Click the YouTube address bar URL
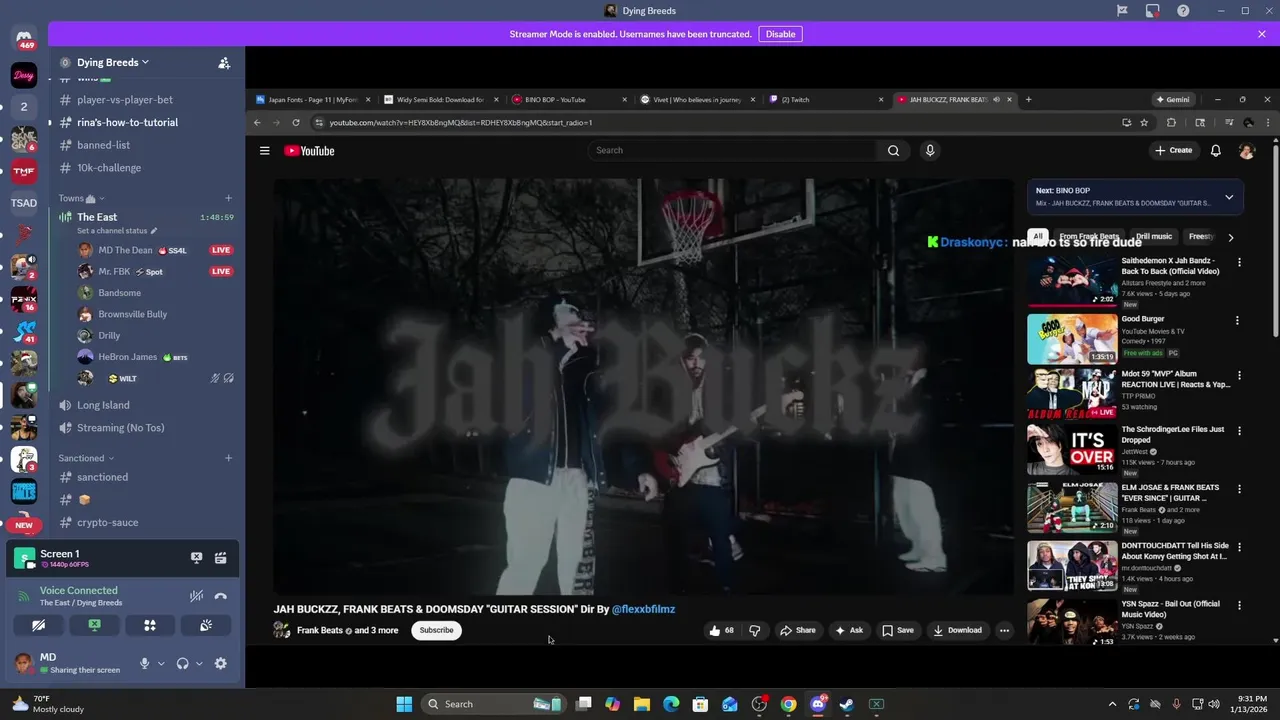The height and width of the screenshot is (720, 1280). (460, 122)
